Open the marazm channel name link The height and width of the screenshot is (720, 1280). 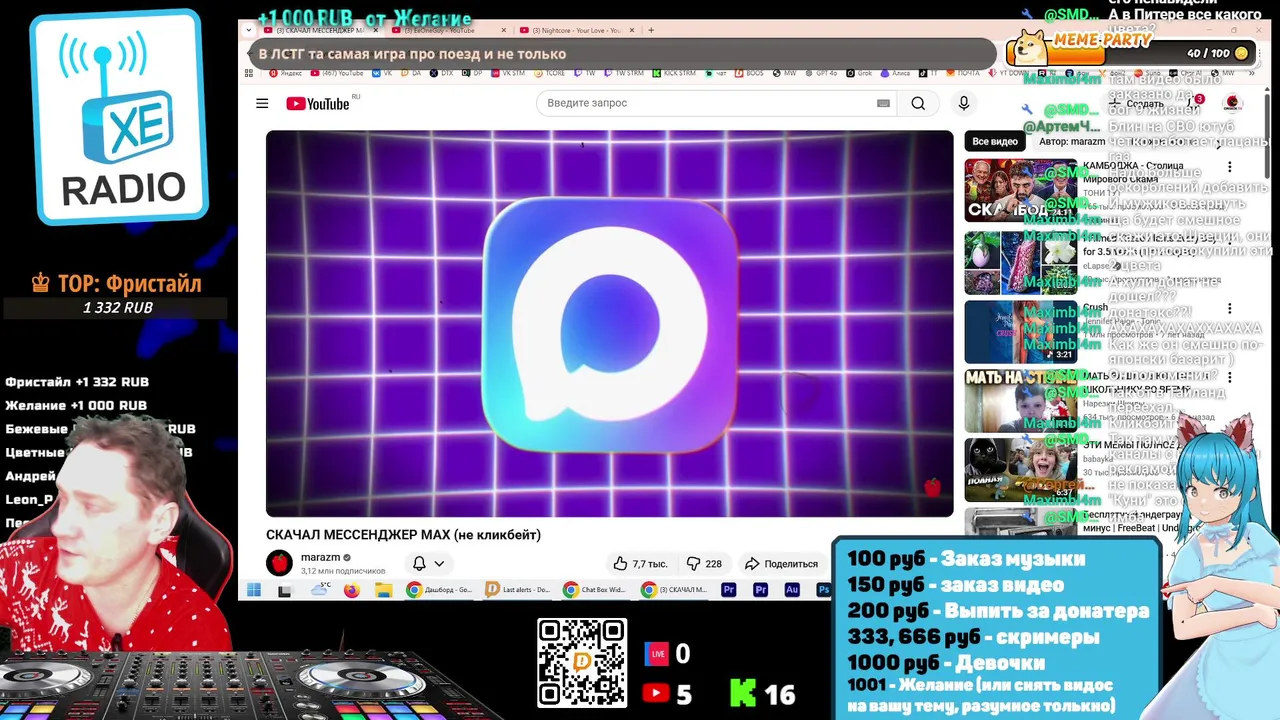[320, 557]
